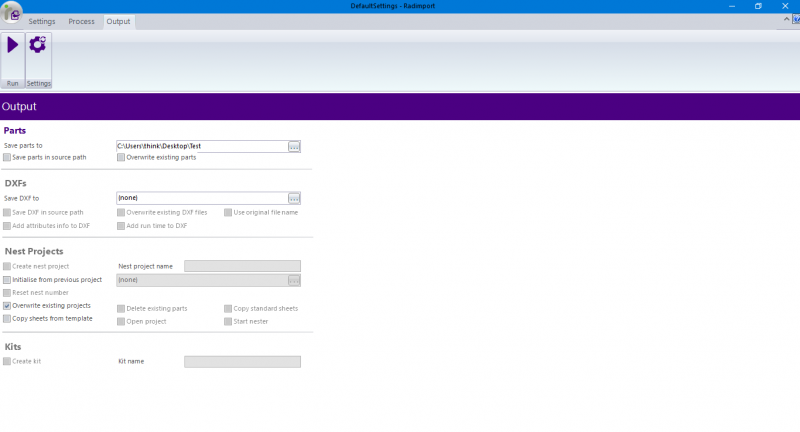Open the Settings gear icon in ribbon
Image resolution: width=800 pixels, height=432 pixels.
tap(38, 46)
